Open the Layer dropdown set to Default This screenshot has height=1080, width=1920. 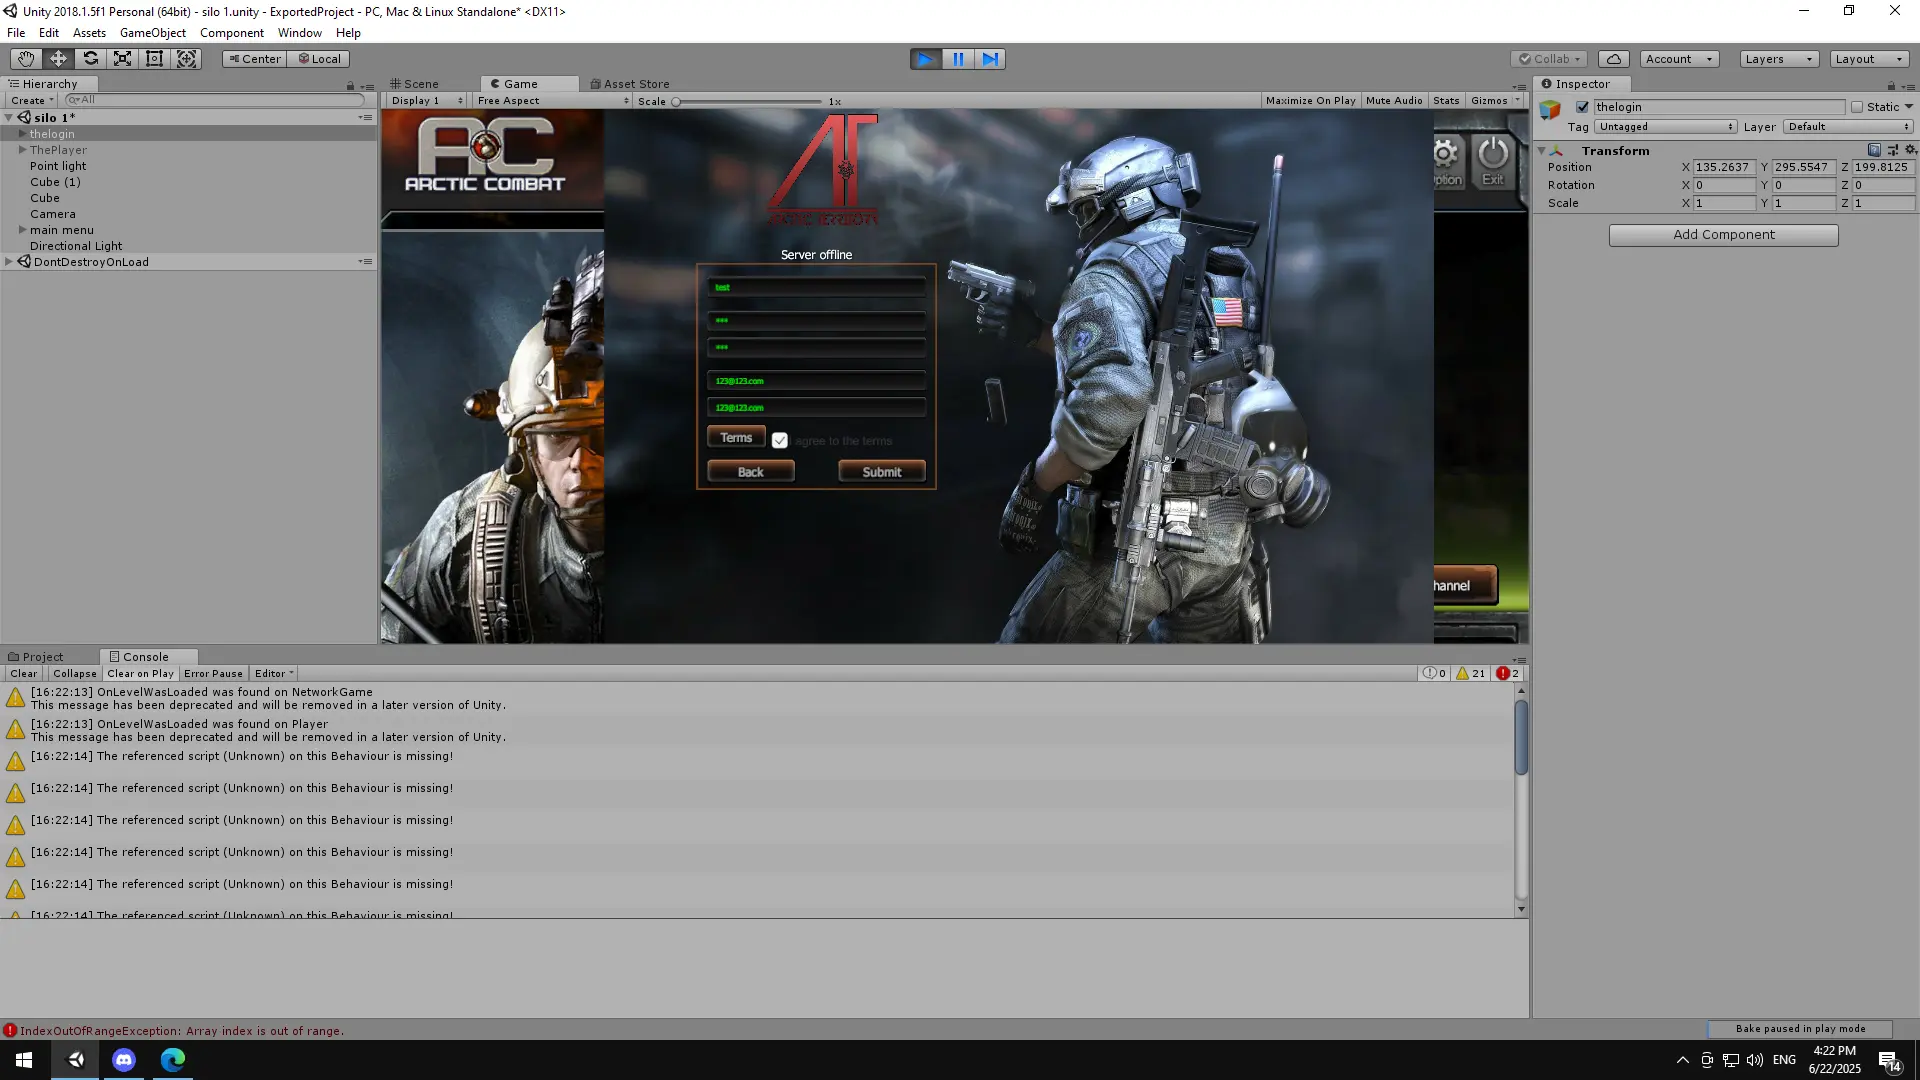[1848, 127]
